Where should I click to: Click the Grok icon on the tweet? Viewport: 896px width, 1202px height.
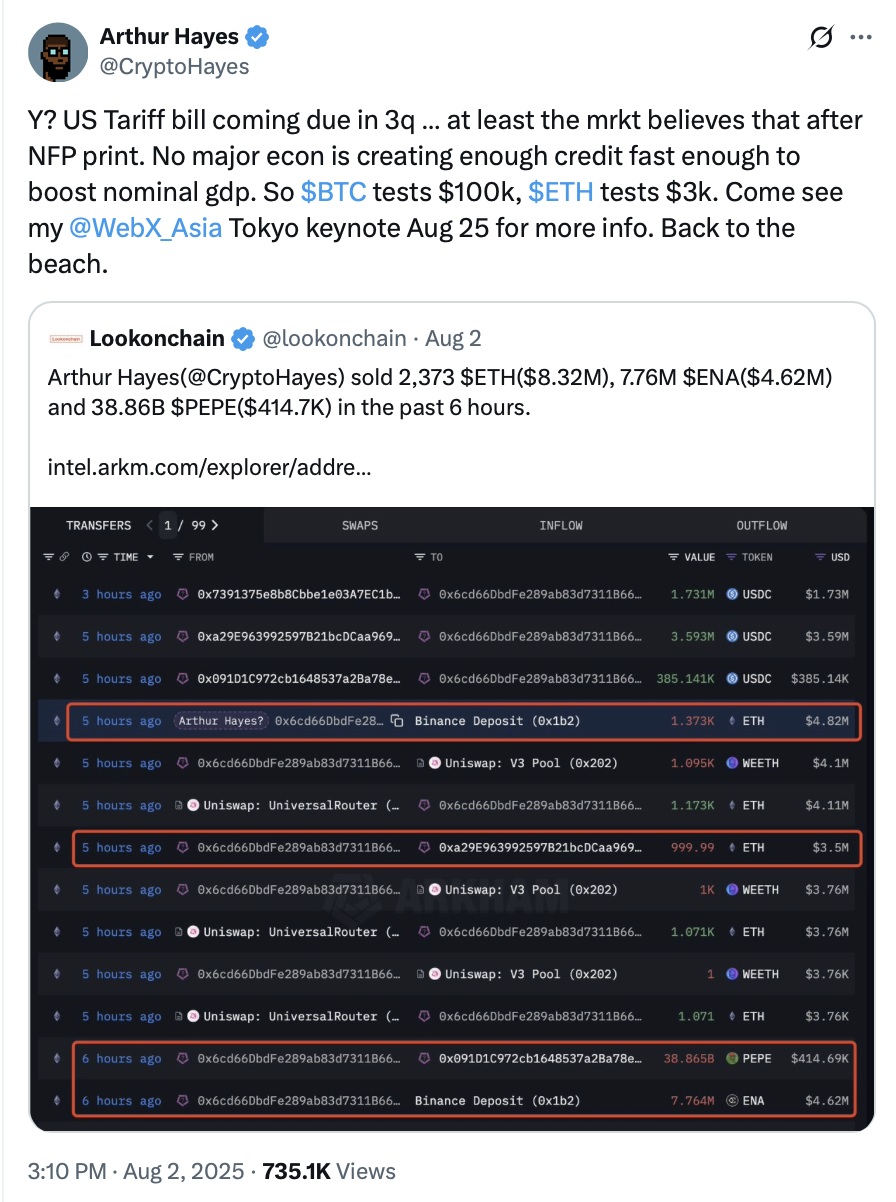821,38
